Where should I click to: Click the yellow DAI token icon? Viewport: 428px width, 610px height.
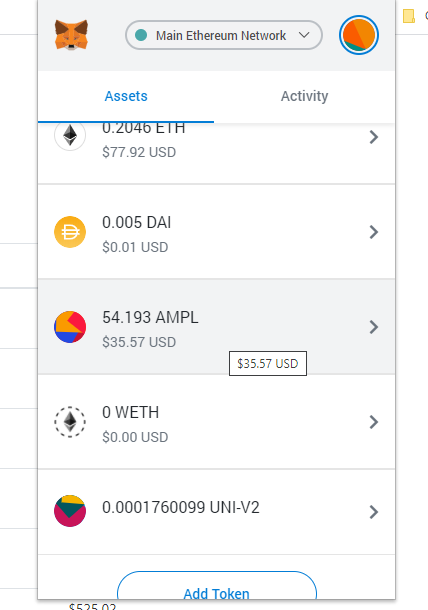(x=70, y=232)
